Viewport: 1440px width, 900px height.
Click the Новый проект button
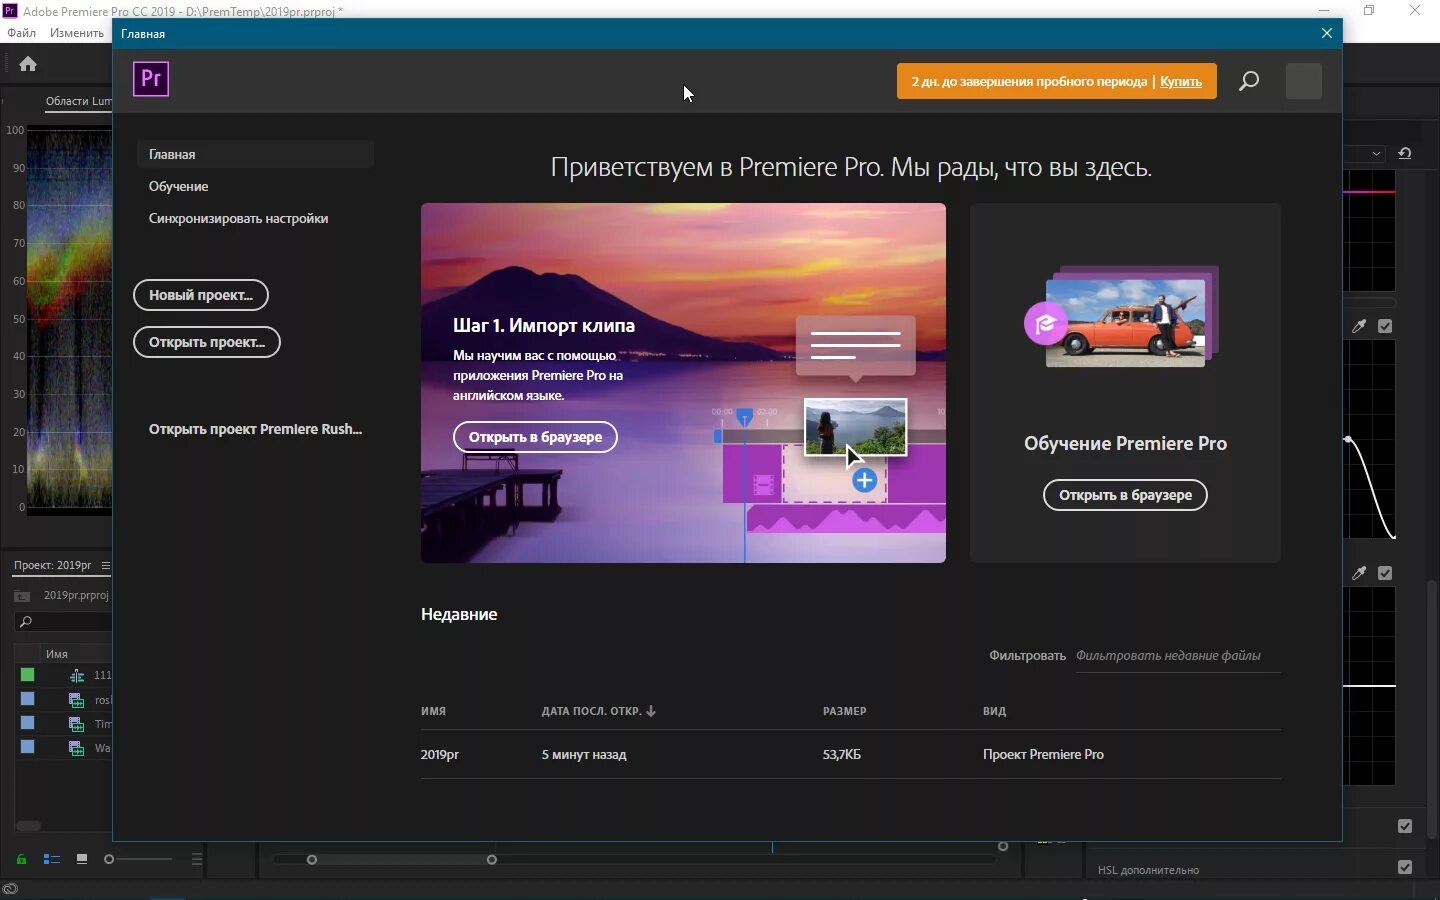201,295
